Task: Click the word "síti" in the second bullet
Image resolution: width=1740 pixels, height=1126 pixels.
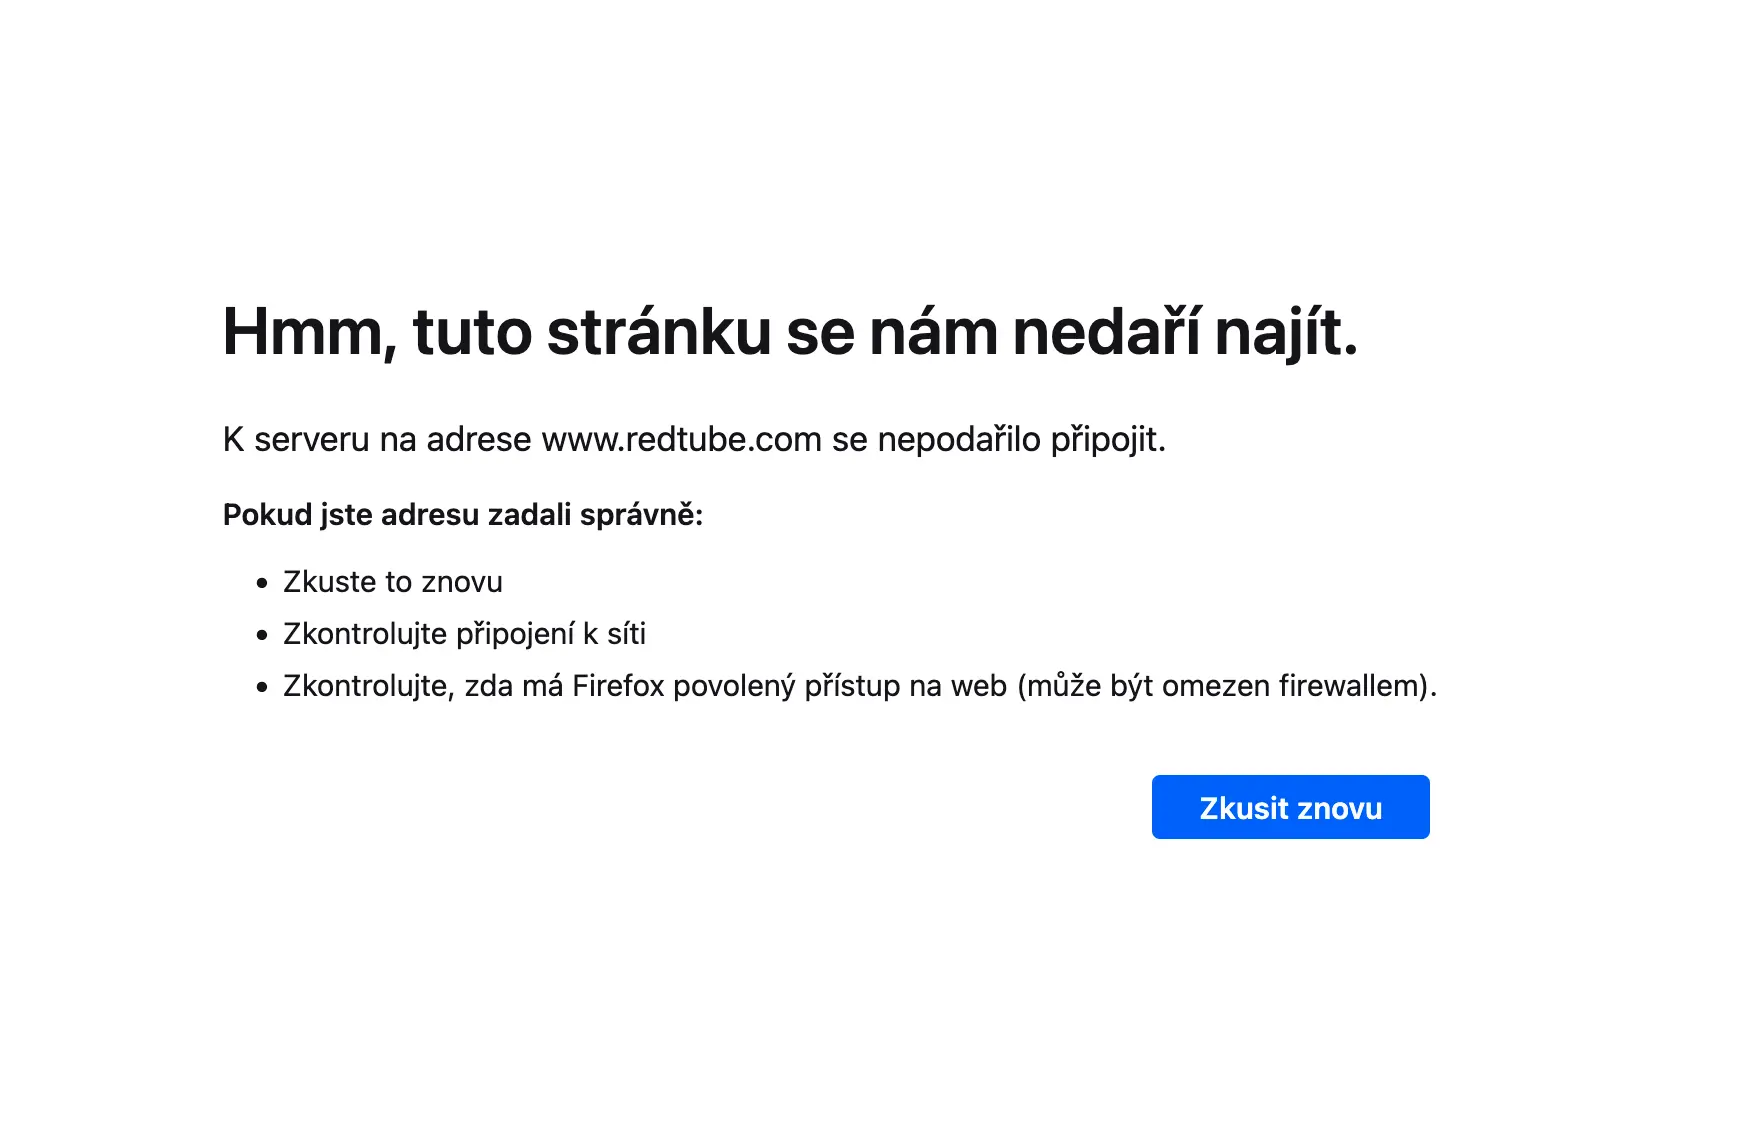Action: pyautogui.click(x=626, y=634)
